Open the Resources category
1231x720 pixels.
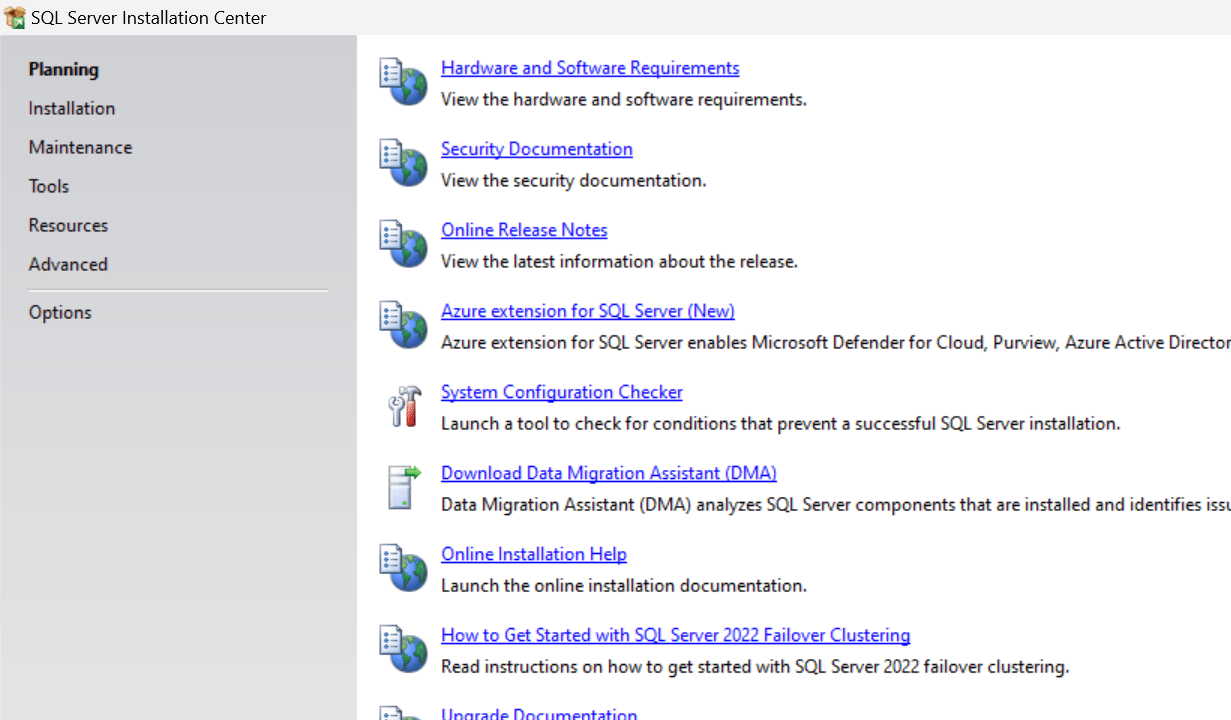click(68, 225)
